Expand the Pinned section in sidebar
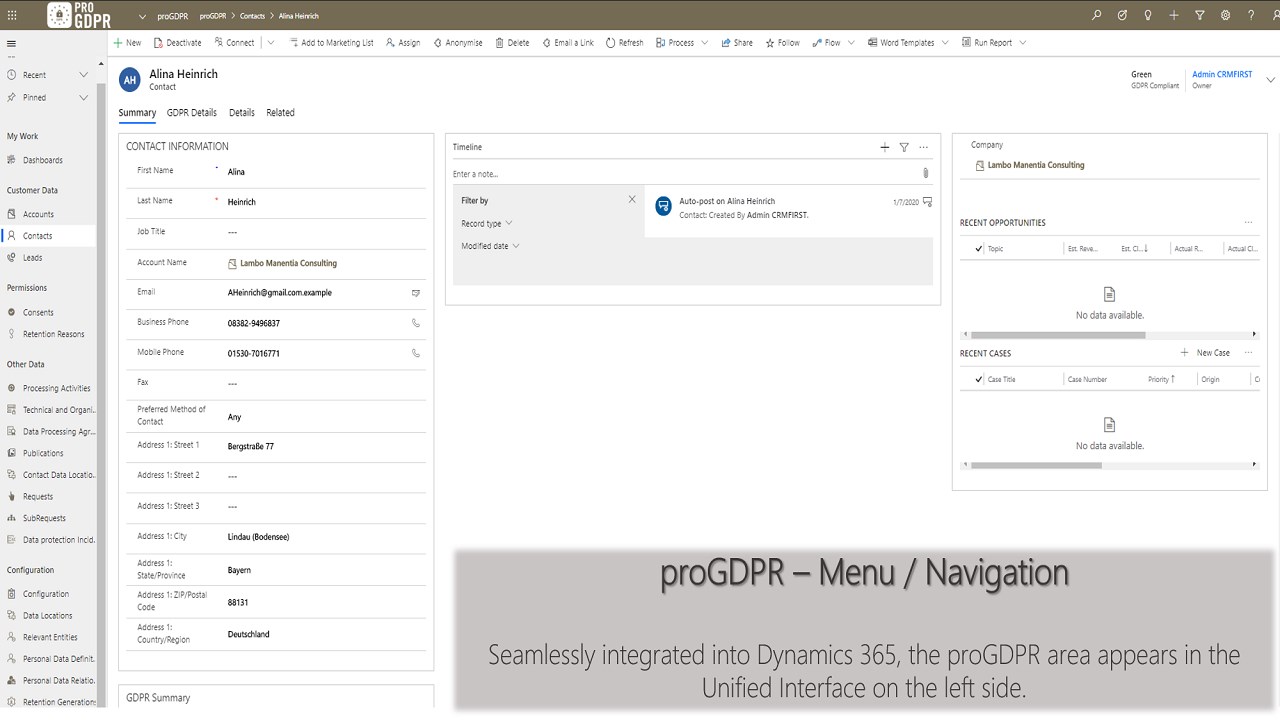 (84, 98)
